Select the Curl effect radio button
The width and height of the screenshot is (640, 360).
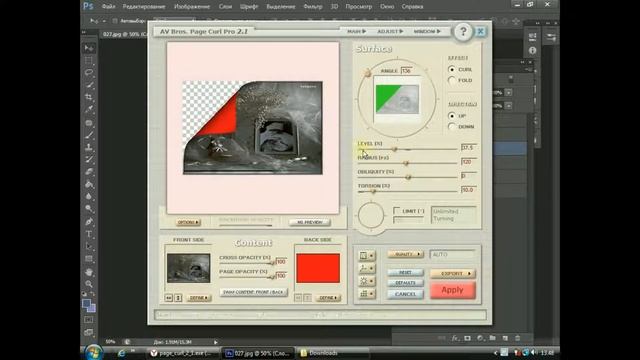[451, 69]
